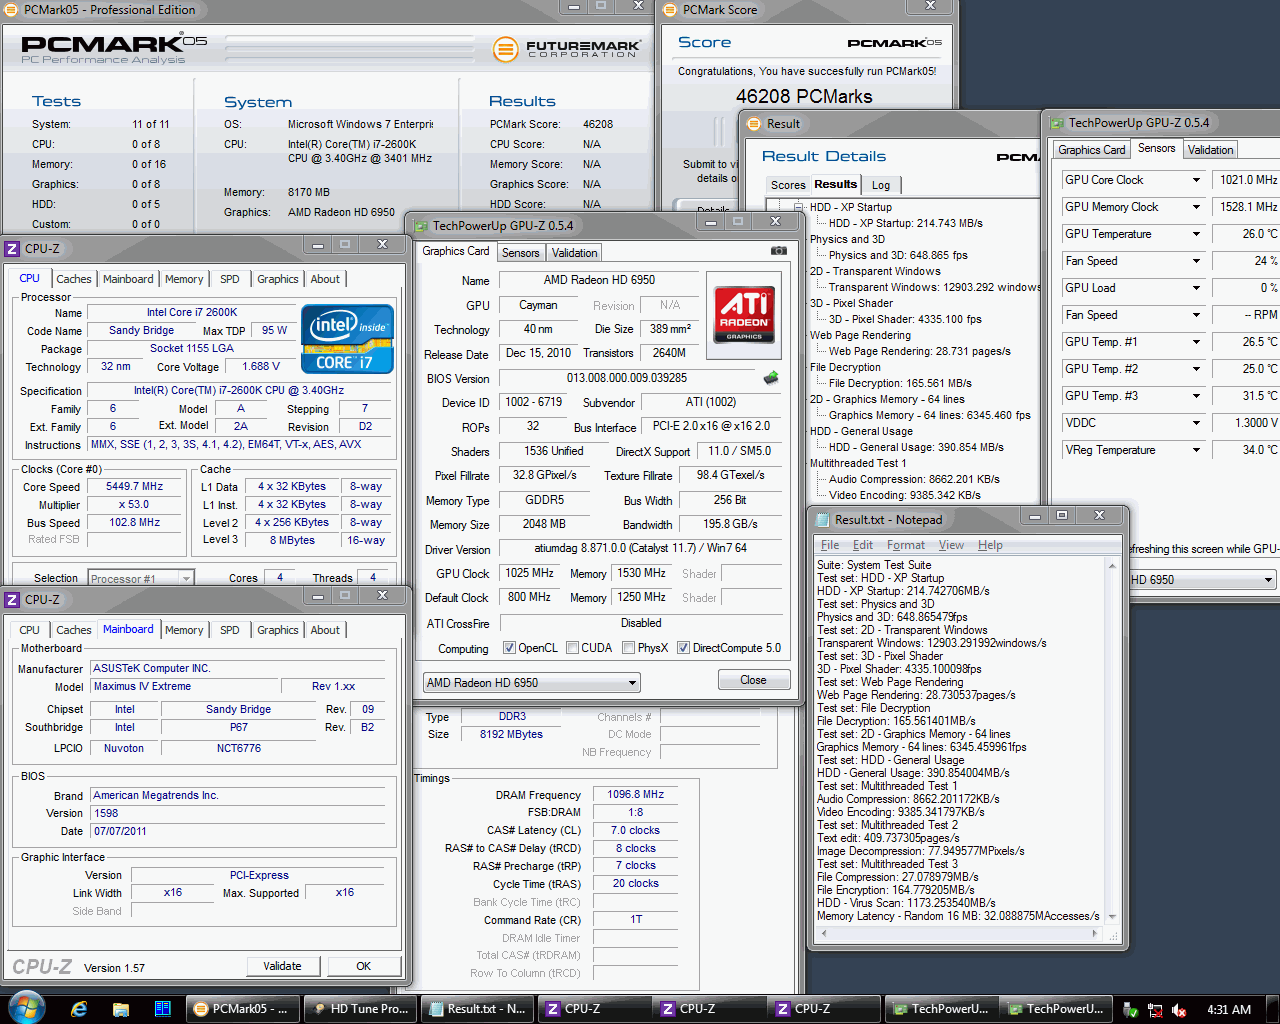Collapse the HDD - XP Startup tree node

[x=799, y=207]
